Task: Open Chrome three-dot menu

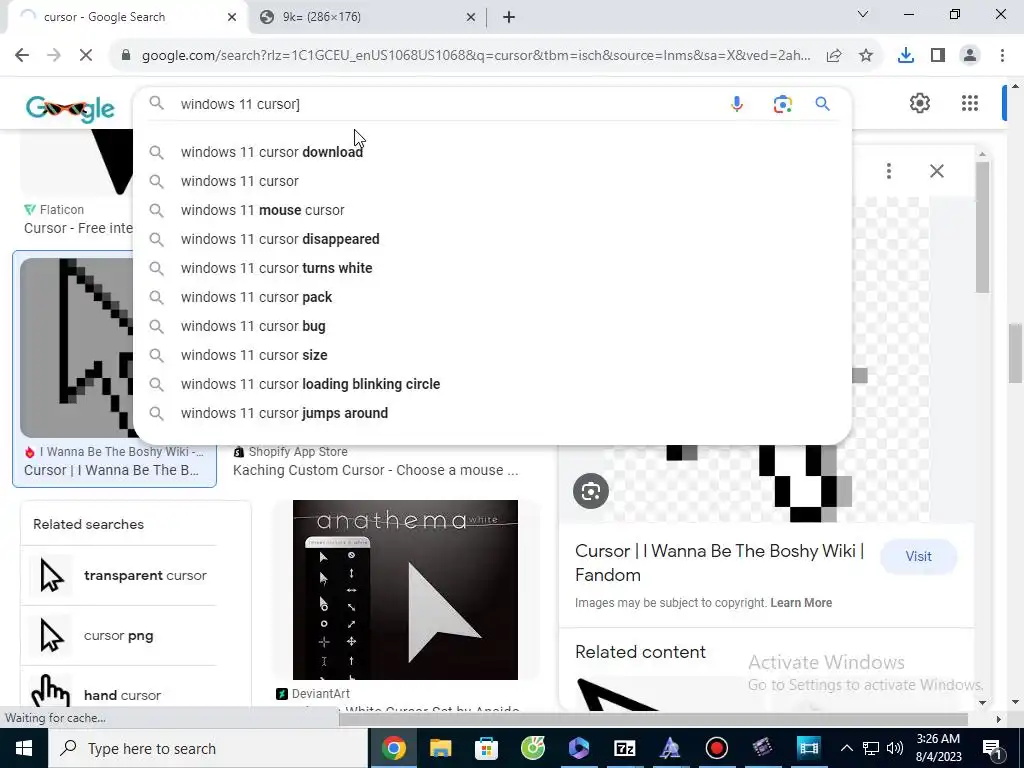Action: click(1002, 56)
